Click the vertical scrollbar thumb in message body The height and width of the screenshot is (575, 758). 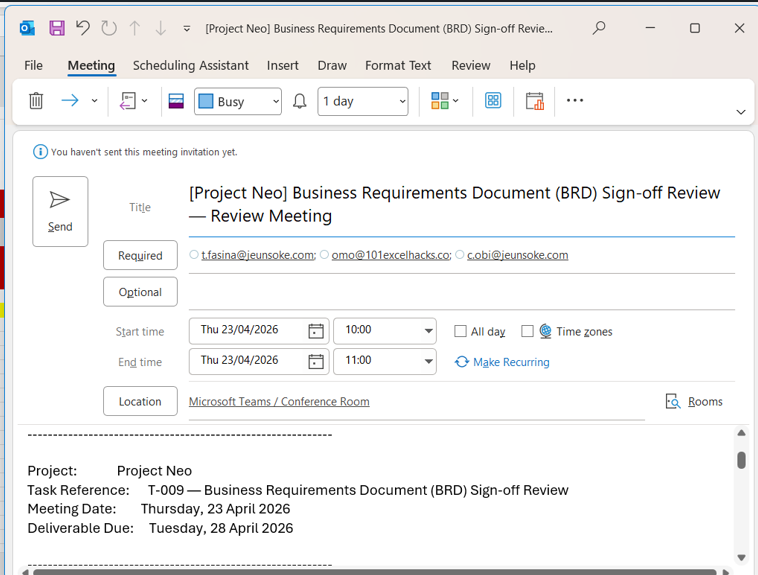pos(741,460)
